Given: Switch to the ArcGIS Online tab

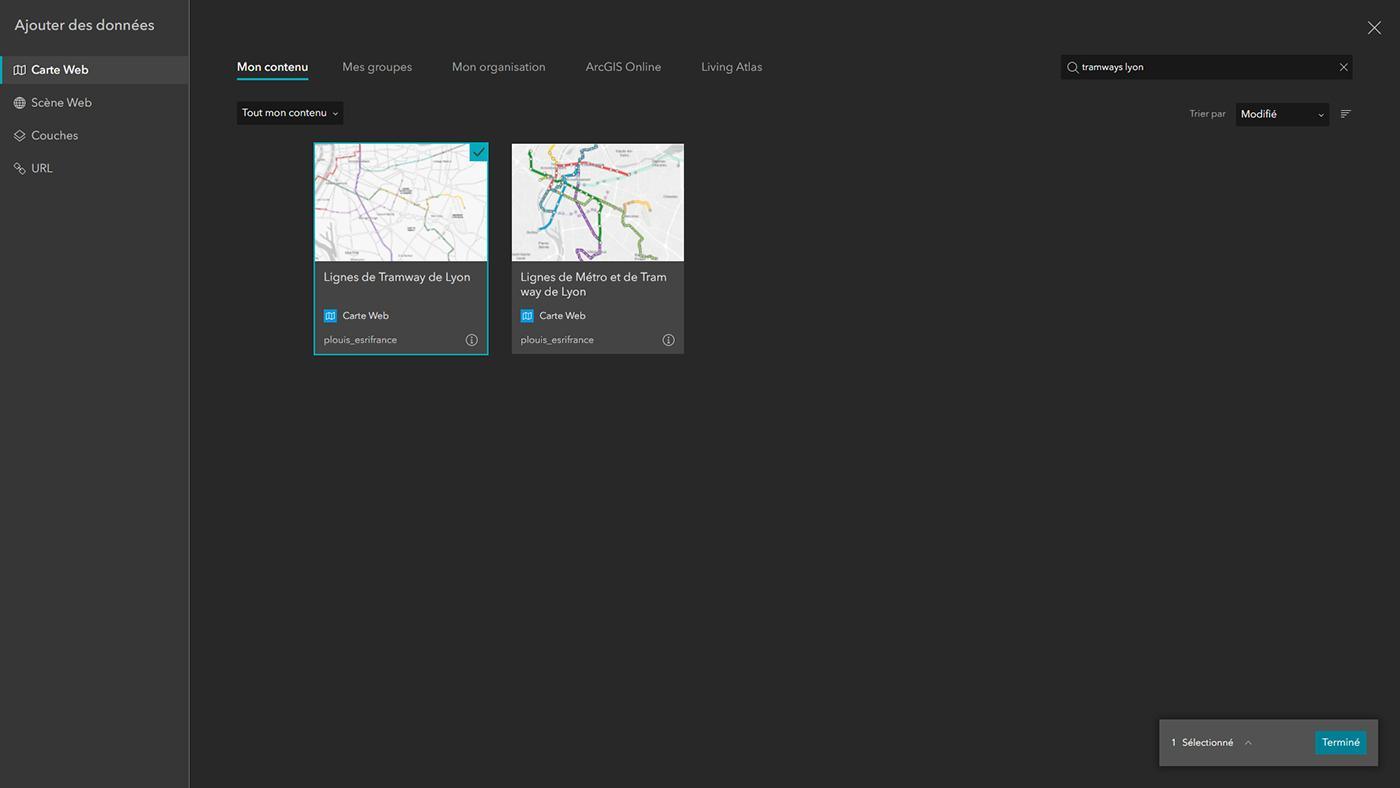Looking at the screenshot, I should point(623,67).
